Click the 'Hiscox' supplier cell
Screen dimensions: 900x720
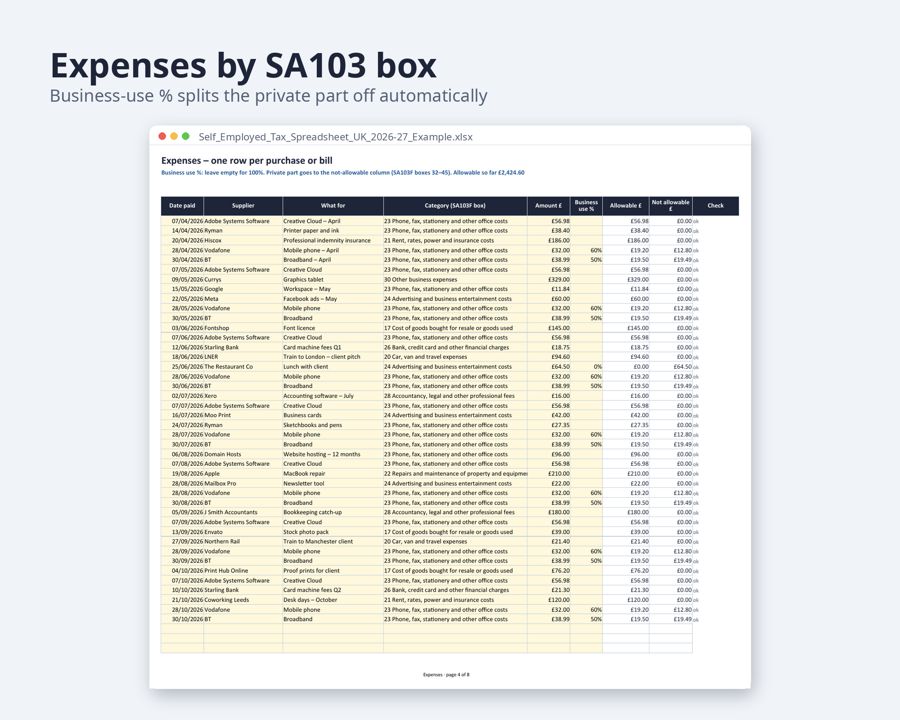coord(243,241)
